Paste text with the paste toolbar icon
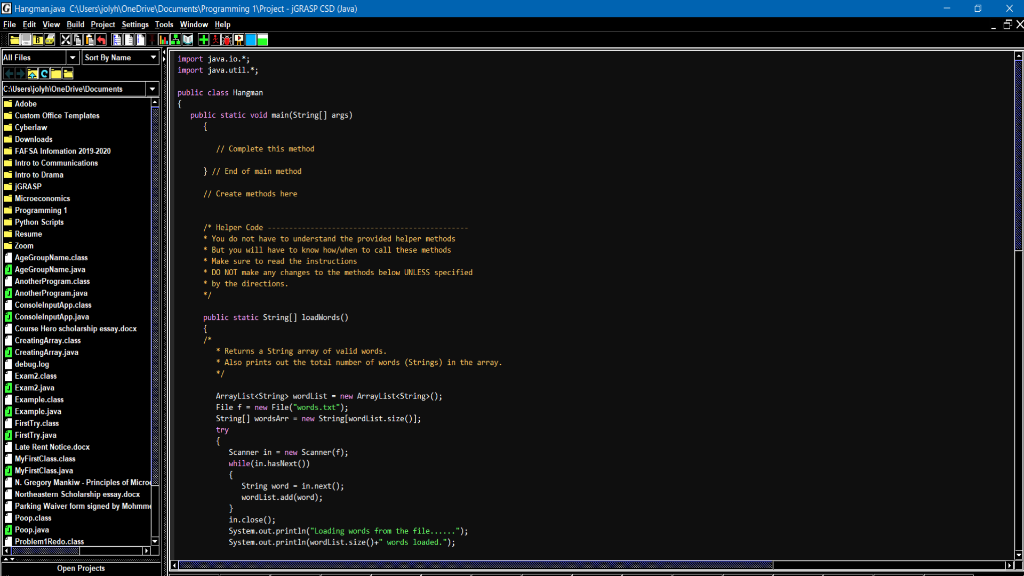Image resolution: width=1024 pixels, height=576 pixels. click(x=88, y=40)
